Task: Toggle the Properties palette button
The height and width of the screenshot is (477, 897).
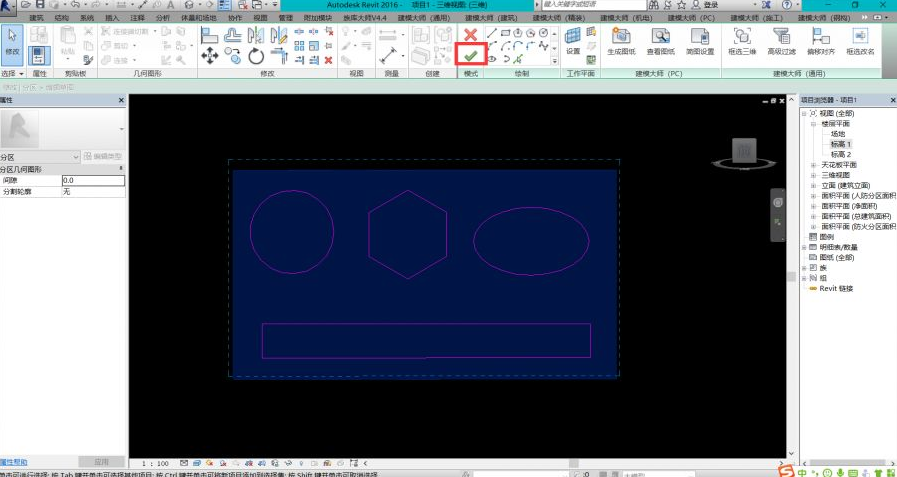Action: point(39,56)
